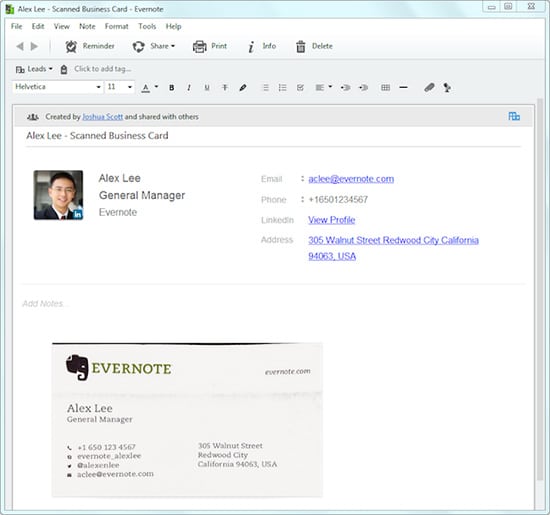Click the microphone audio record icon
550x515 pixels.
[447, 88]
